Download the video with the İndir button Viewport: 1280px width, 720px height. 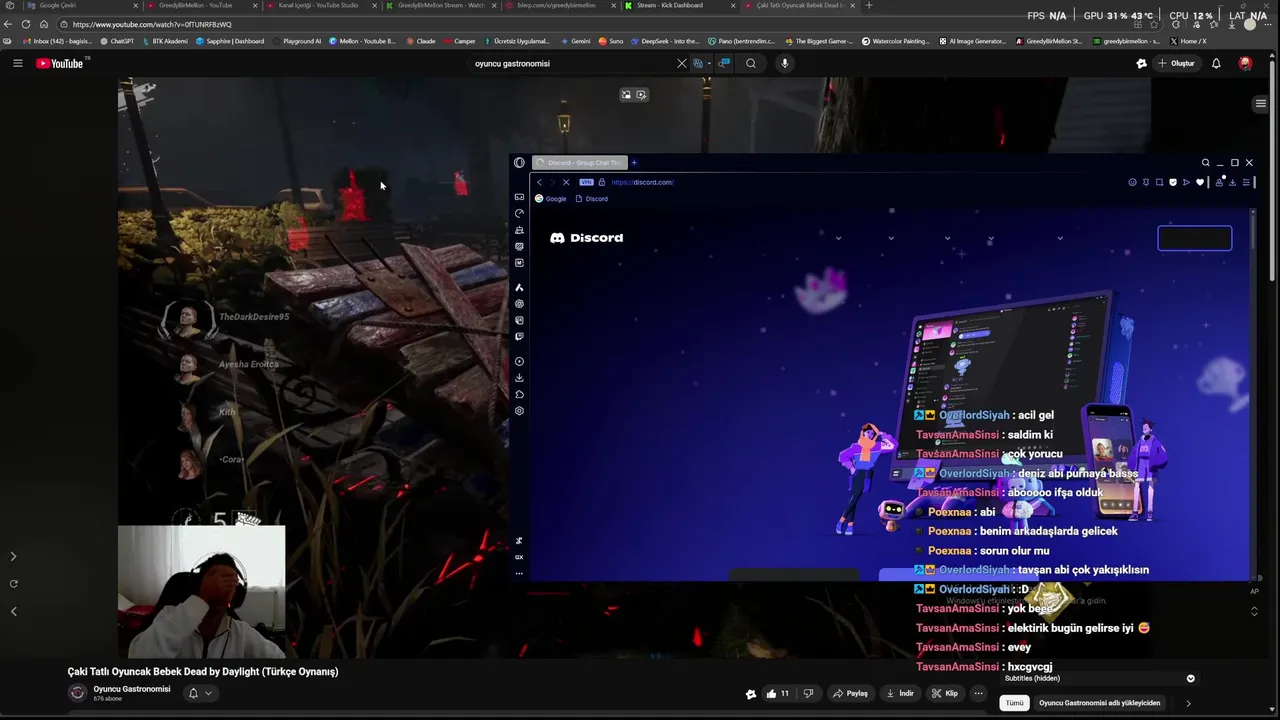tap(901, 693)
